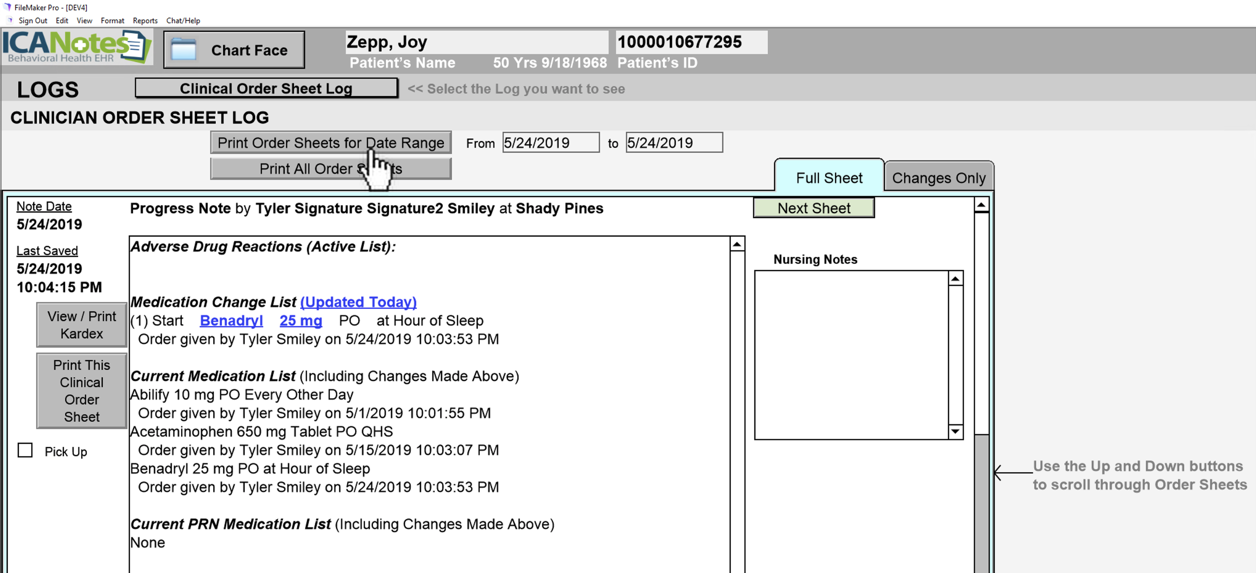Open the Benadryl medication link
This screenshot has height=573, width=1256.
point(231,321)
